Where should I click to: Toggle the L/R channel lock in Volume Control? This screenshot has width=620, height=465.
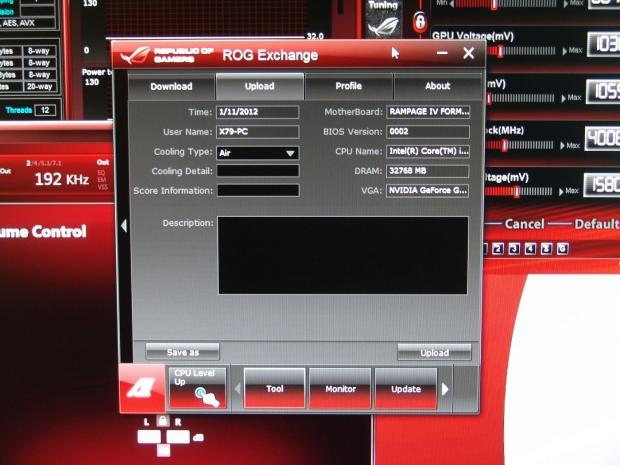(163, 421)
